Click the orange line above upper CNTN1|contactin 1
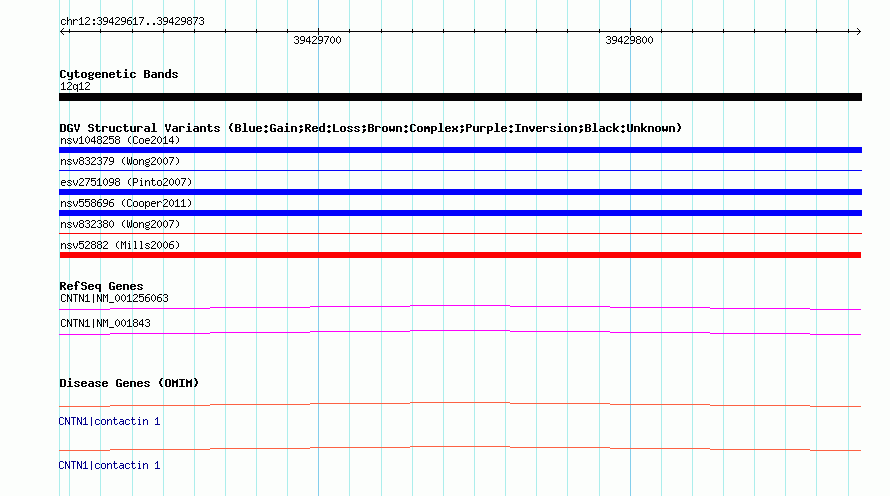This screenshot has height=496, width=890. [460, 404]
